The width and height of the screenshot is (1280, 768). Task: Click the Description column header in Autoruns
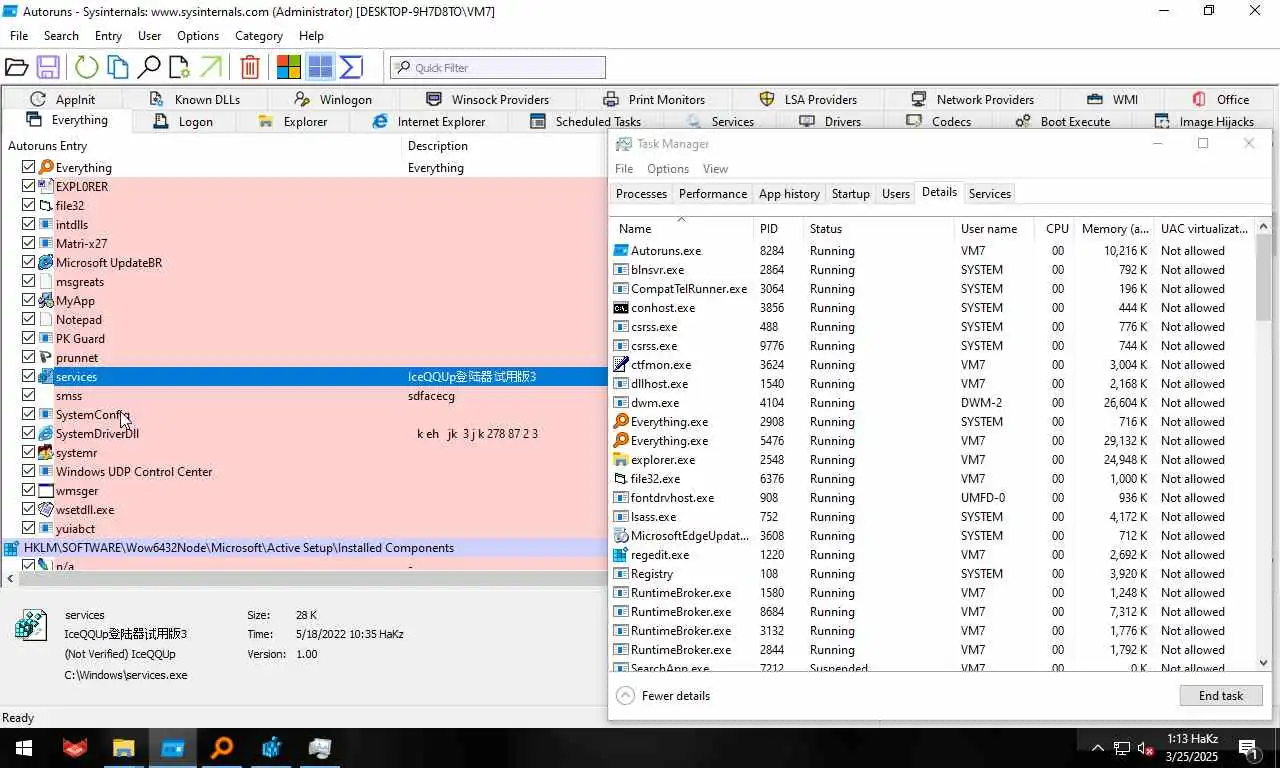coord(437,146)
